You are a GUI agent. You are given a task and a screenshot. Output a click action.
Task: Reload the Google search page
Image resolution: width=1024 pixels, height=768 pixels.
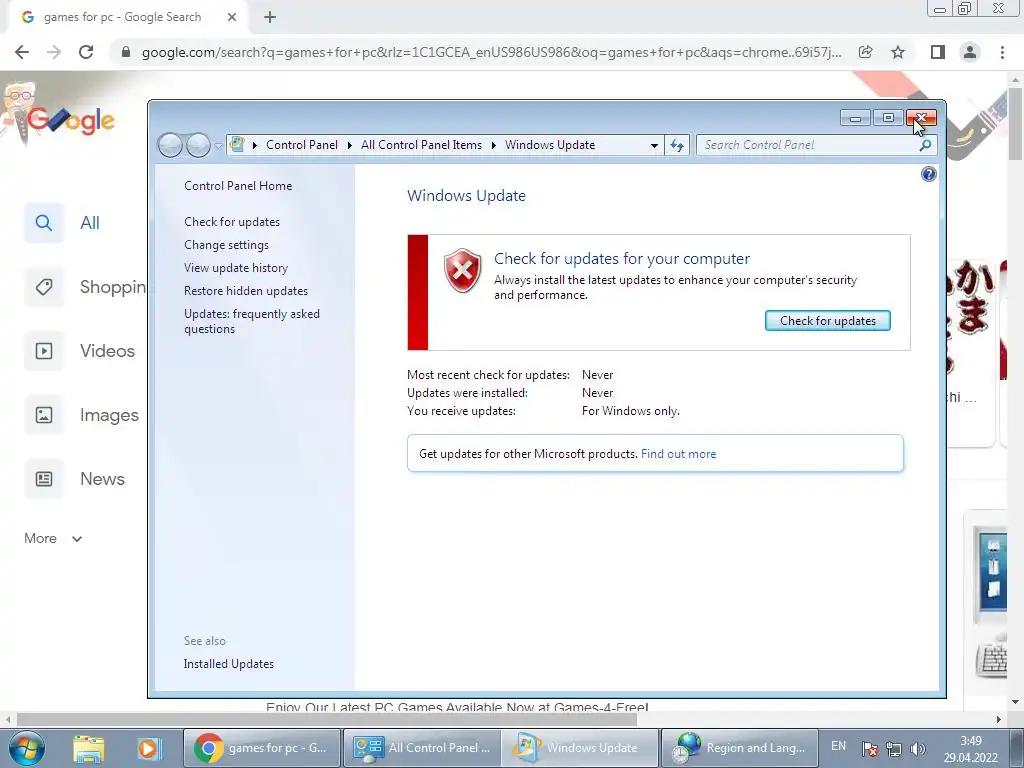[86, 52]
